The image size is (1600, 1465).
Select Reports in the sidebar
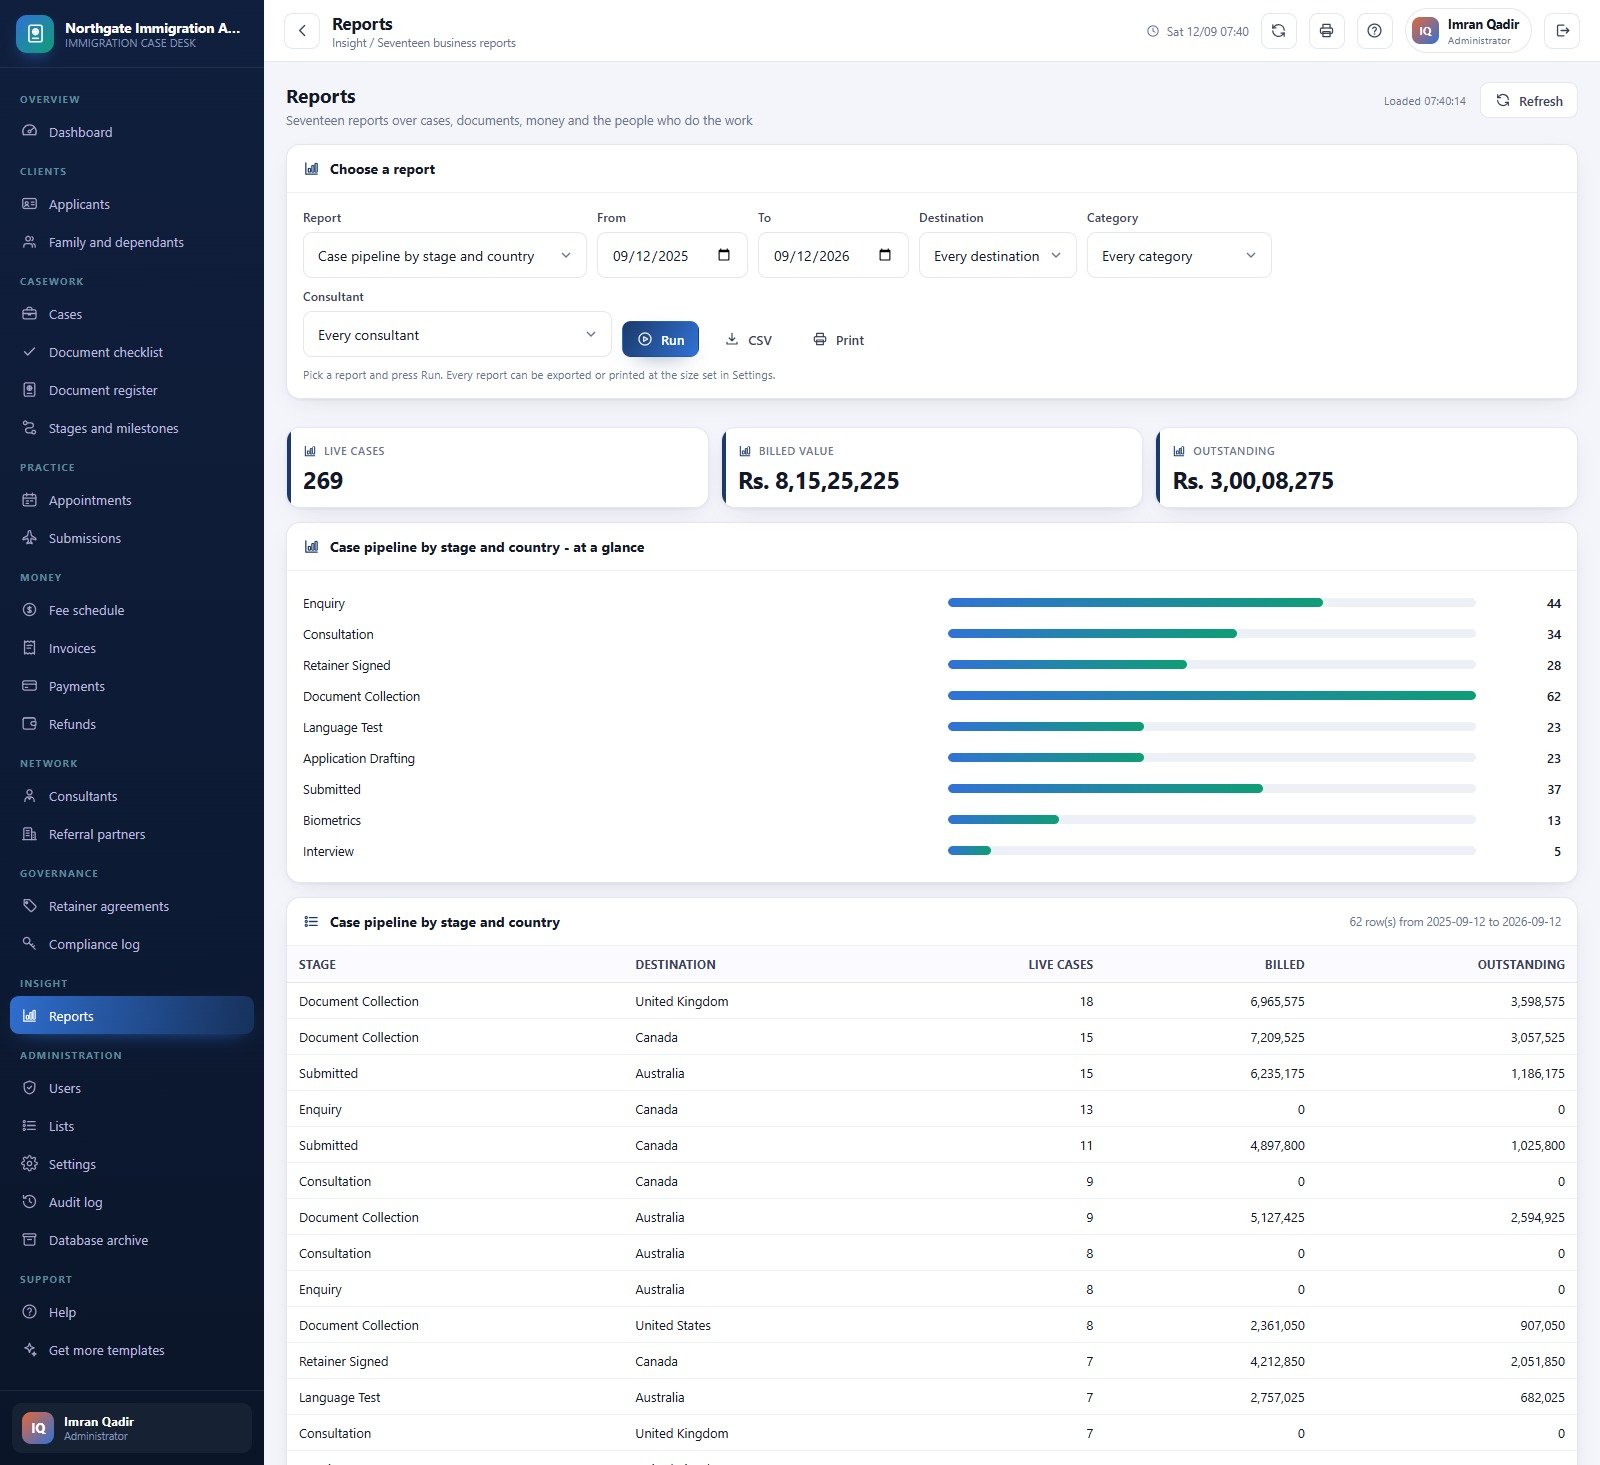132,1016
